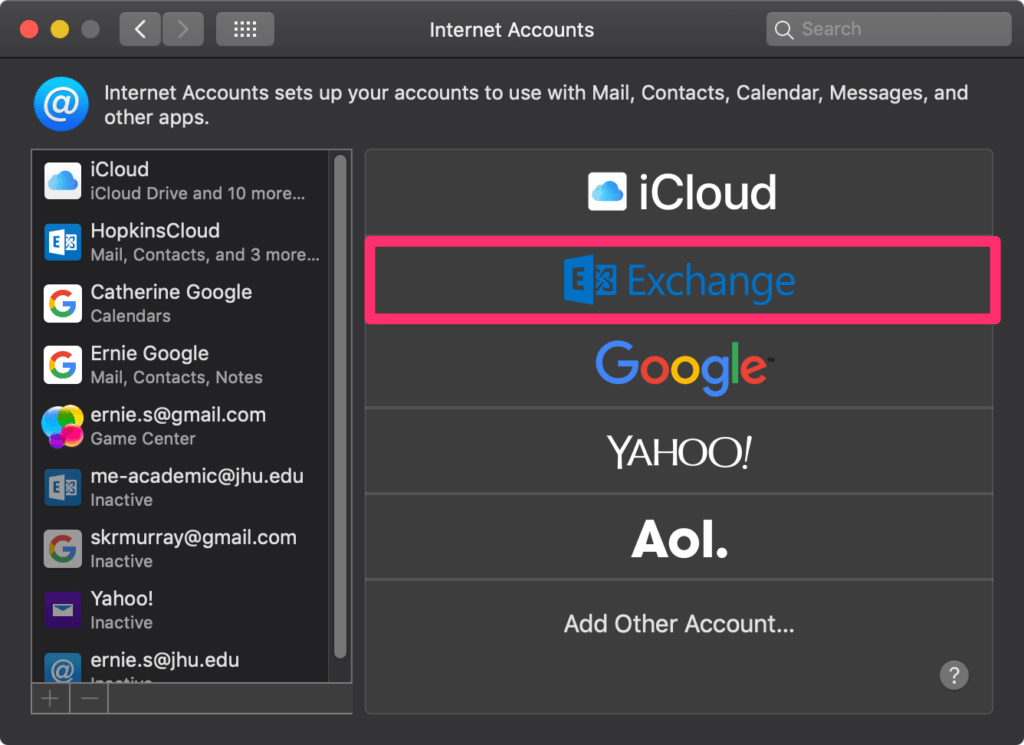Click the accounts list scrollbar
Viewport: 1024px width, 745px height.
click(x=340, y=400)
